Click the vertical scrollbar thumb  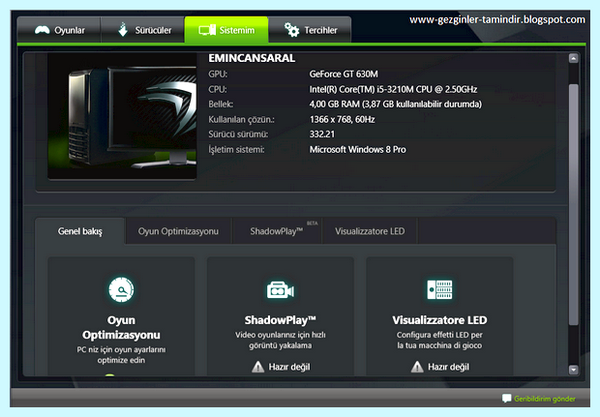[x=573, y=205]
